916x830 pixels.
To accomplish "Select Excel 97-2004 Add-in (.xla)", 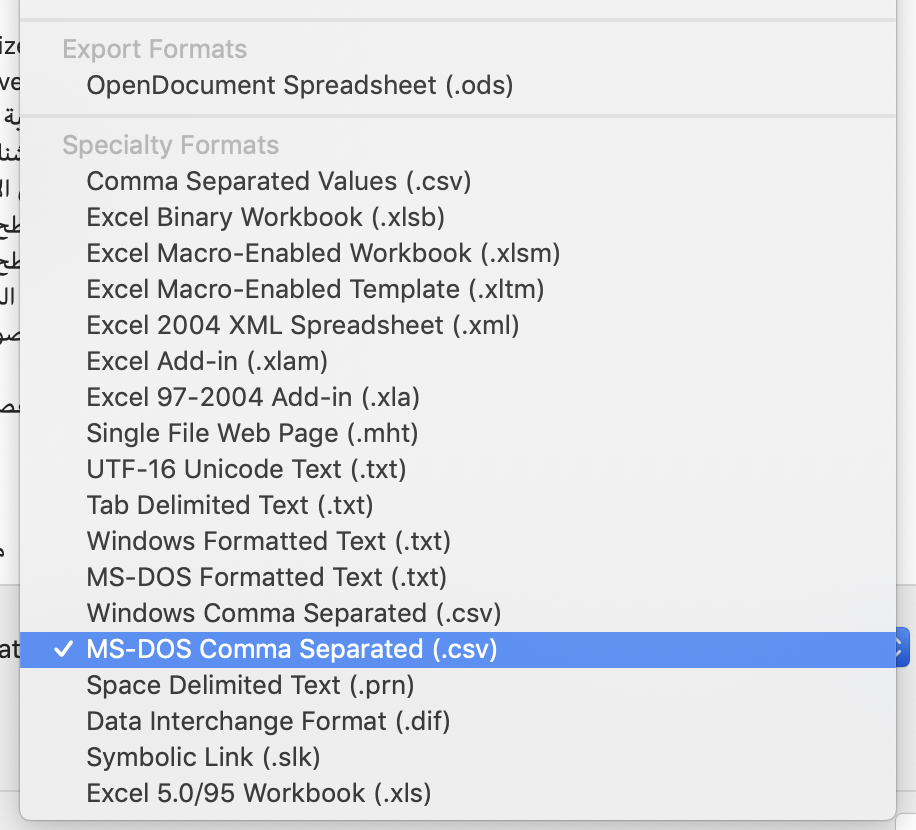I will click(x=253, y=397).
